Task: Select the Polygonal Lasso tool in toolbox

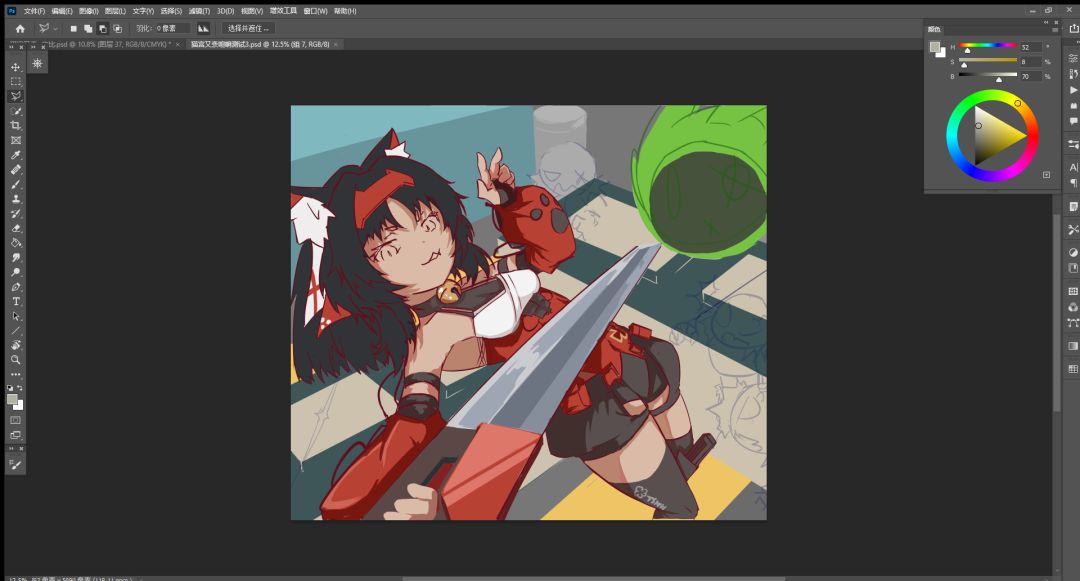Action: [x=16, y=96]
